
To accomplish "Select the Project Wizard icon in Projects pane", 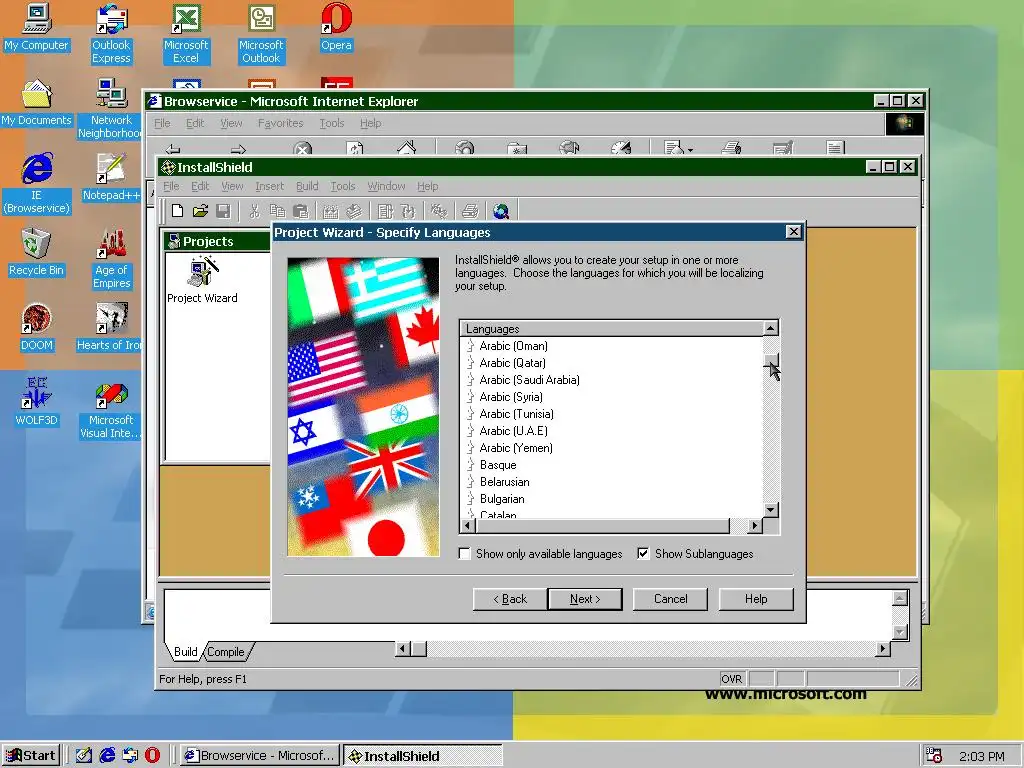I will pyautogui.click(x=202, y=280).
